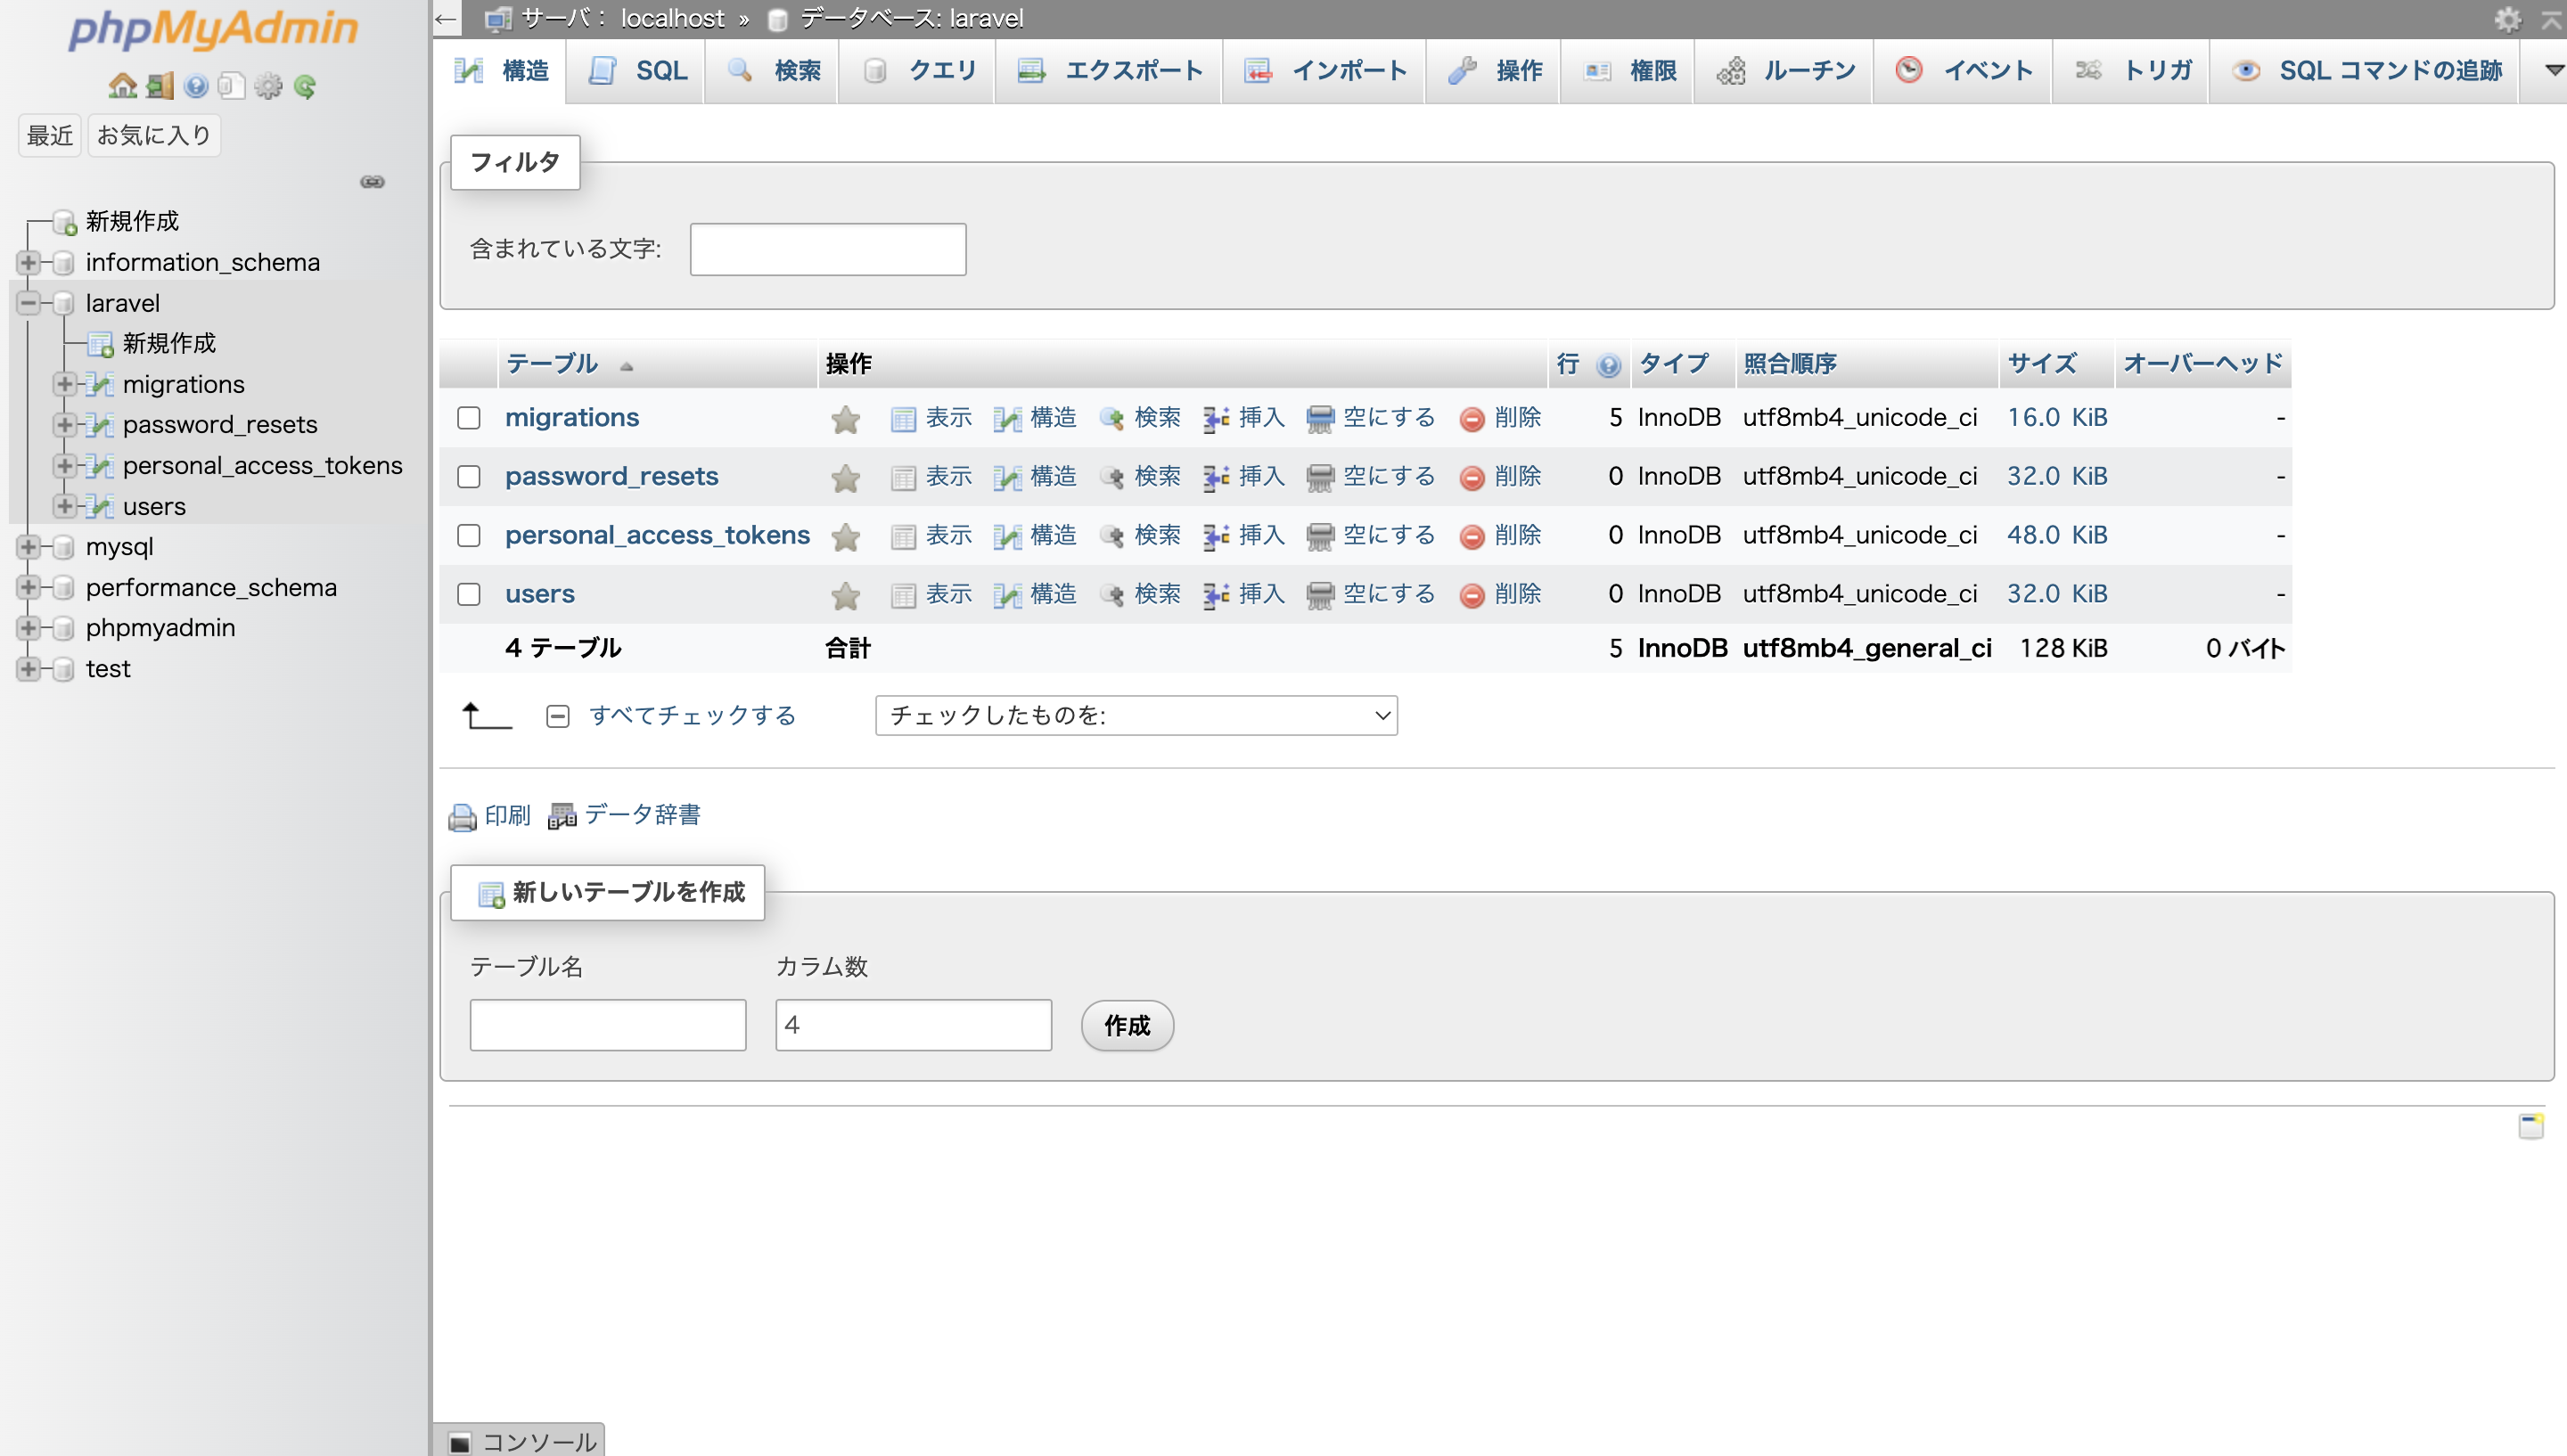2567x1456 pixels.
Task: Open the インポート import tab
Action: pyautogui.click(x=1325, y=71)
